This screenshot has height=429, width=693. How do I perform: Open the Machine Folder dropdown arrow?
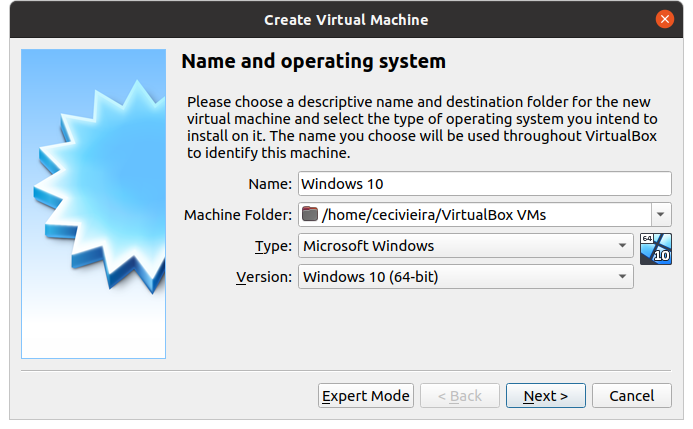point(661,215)
